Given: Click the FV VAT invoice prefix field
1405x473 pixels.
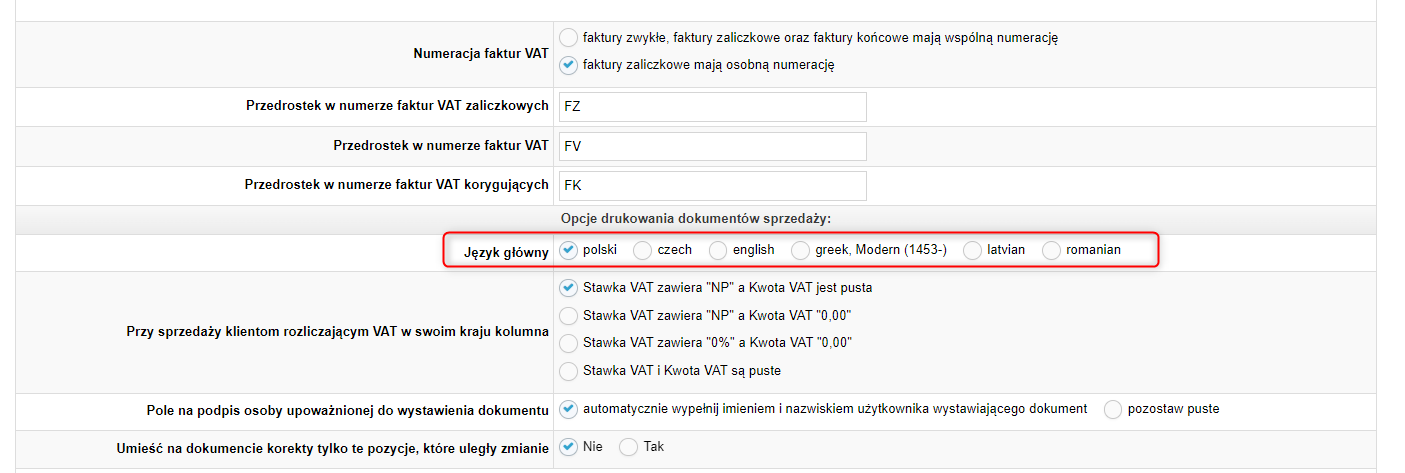Looking at the screenshot, I should 712,146.
